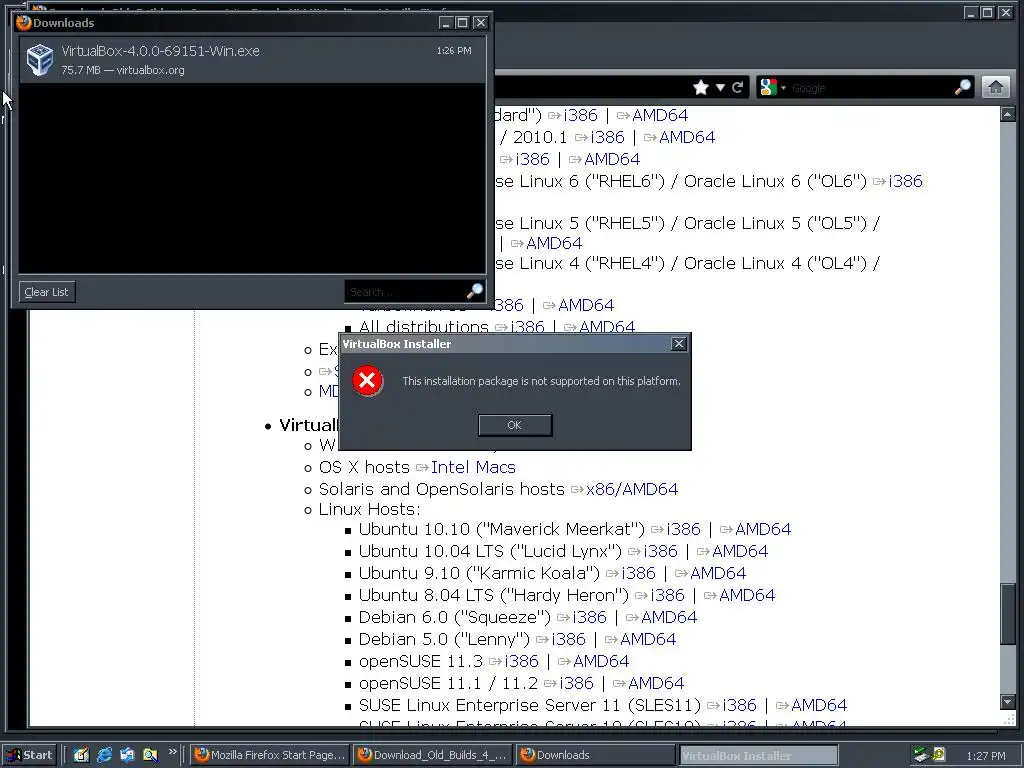Image resolution: width=1024 pixels, height=768 pixels.
Task: Open AMD64 link for Debian 6.0 Squeeze
Action: point(669,617)
